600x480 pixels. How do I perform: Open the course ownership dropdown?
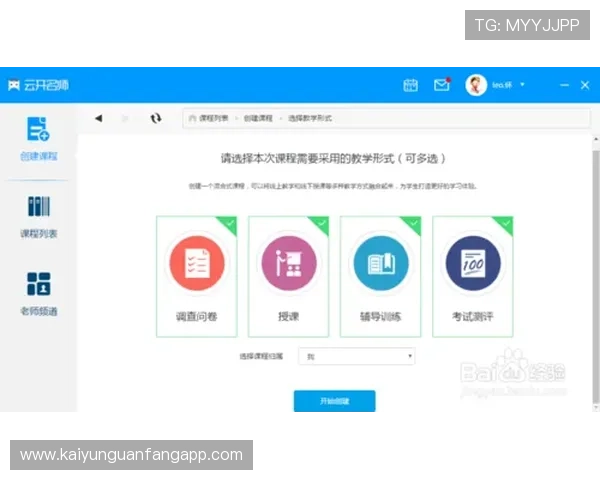point(357,356)
